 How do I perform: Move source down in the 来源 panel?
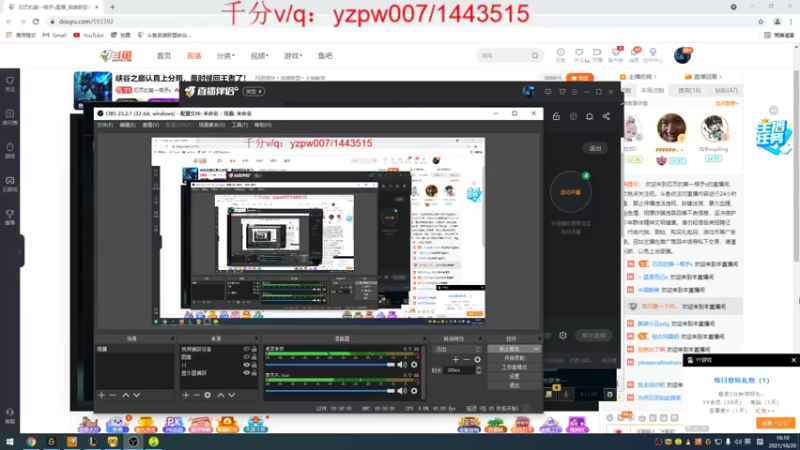(232, 395)
